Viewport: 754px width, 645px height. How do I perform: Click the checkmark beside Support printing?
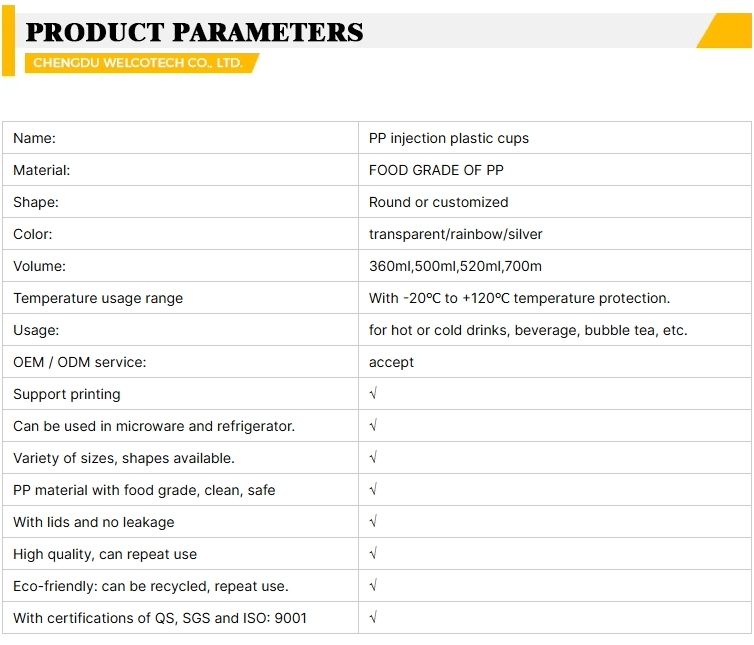click(x=373, y=394)
